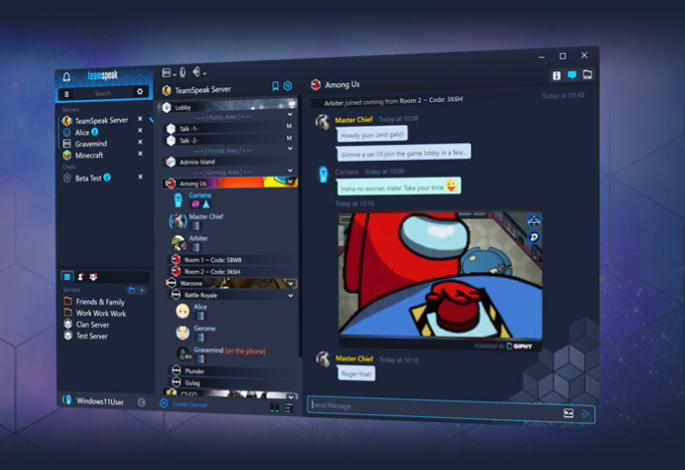The width and height of the screenshot is (685, 470).
Task: Open the GIF picker in message box
Action: [568, 413]
